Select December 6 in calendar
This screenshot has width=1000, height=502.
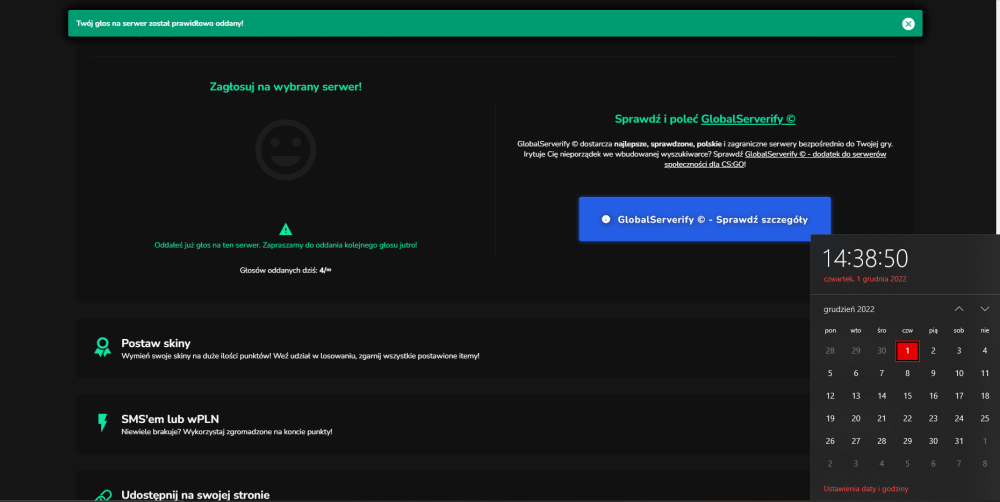856,373
